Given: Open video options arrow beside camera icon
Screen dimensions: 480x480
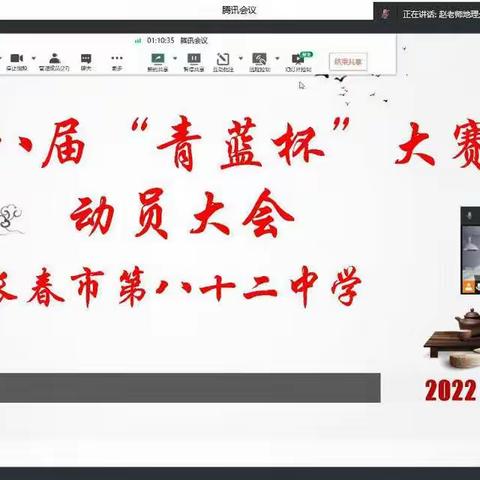Looking at the screenshot, I should (x=34, y=58).
